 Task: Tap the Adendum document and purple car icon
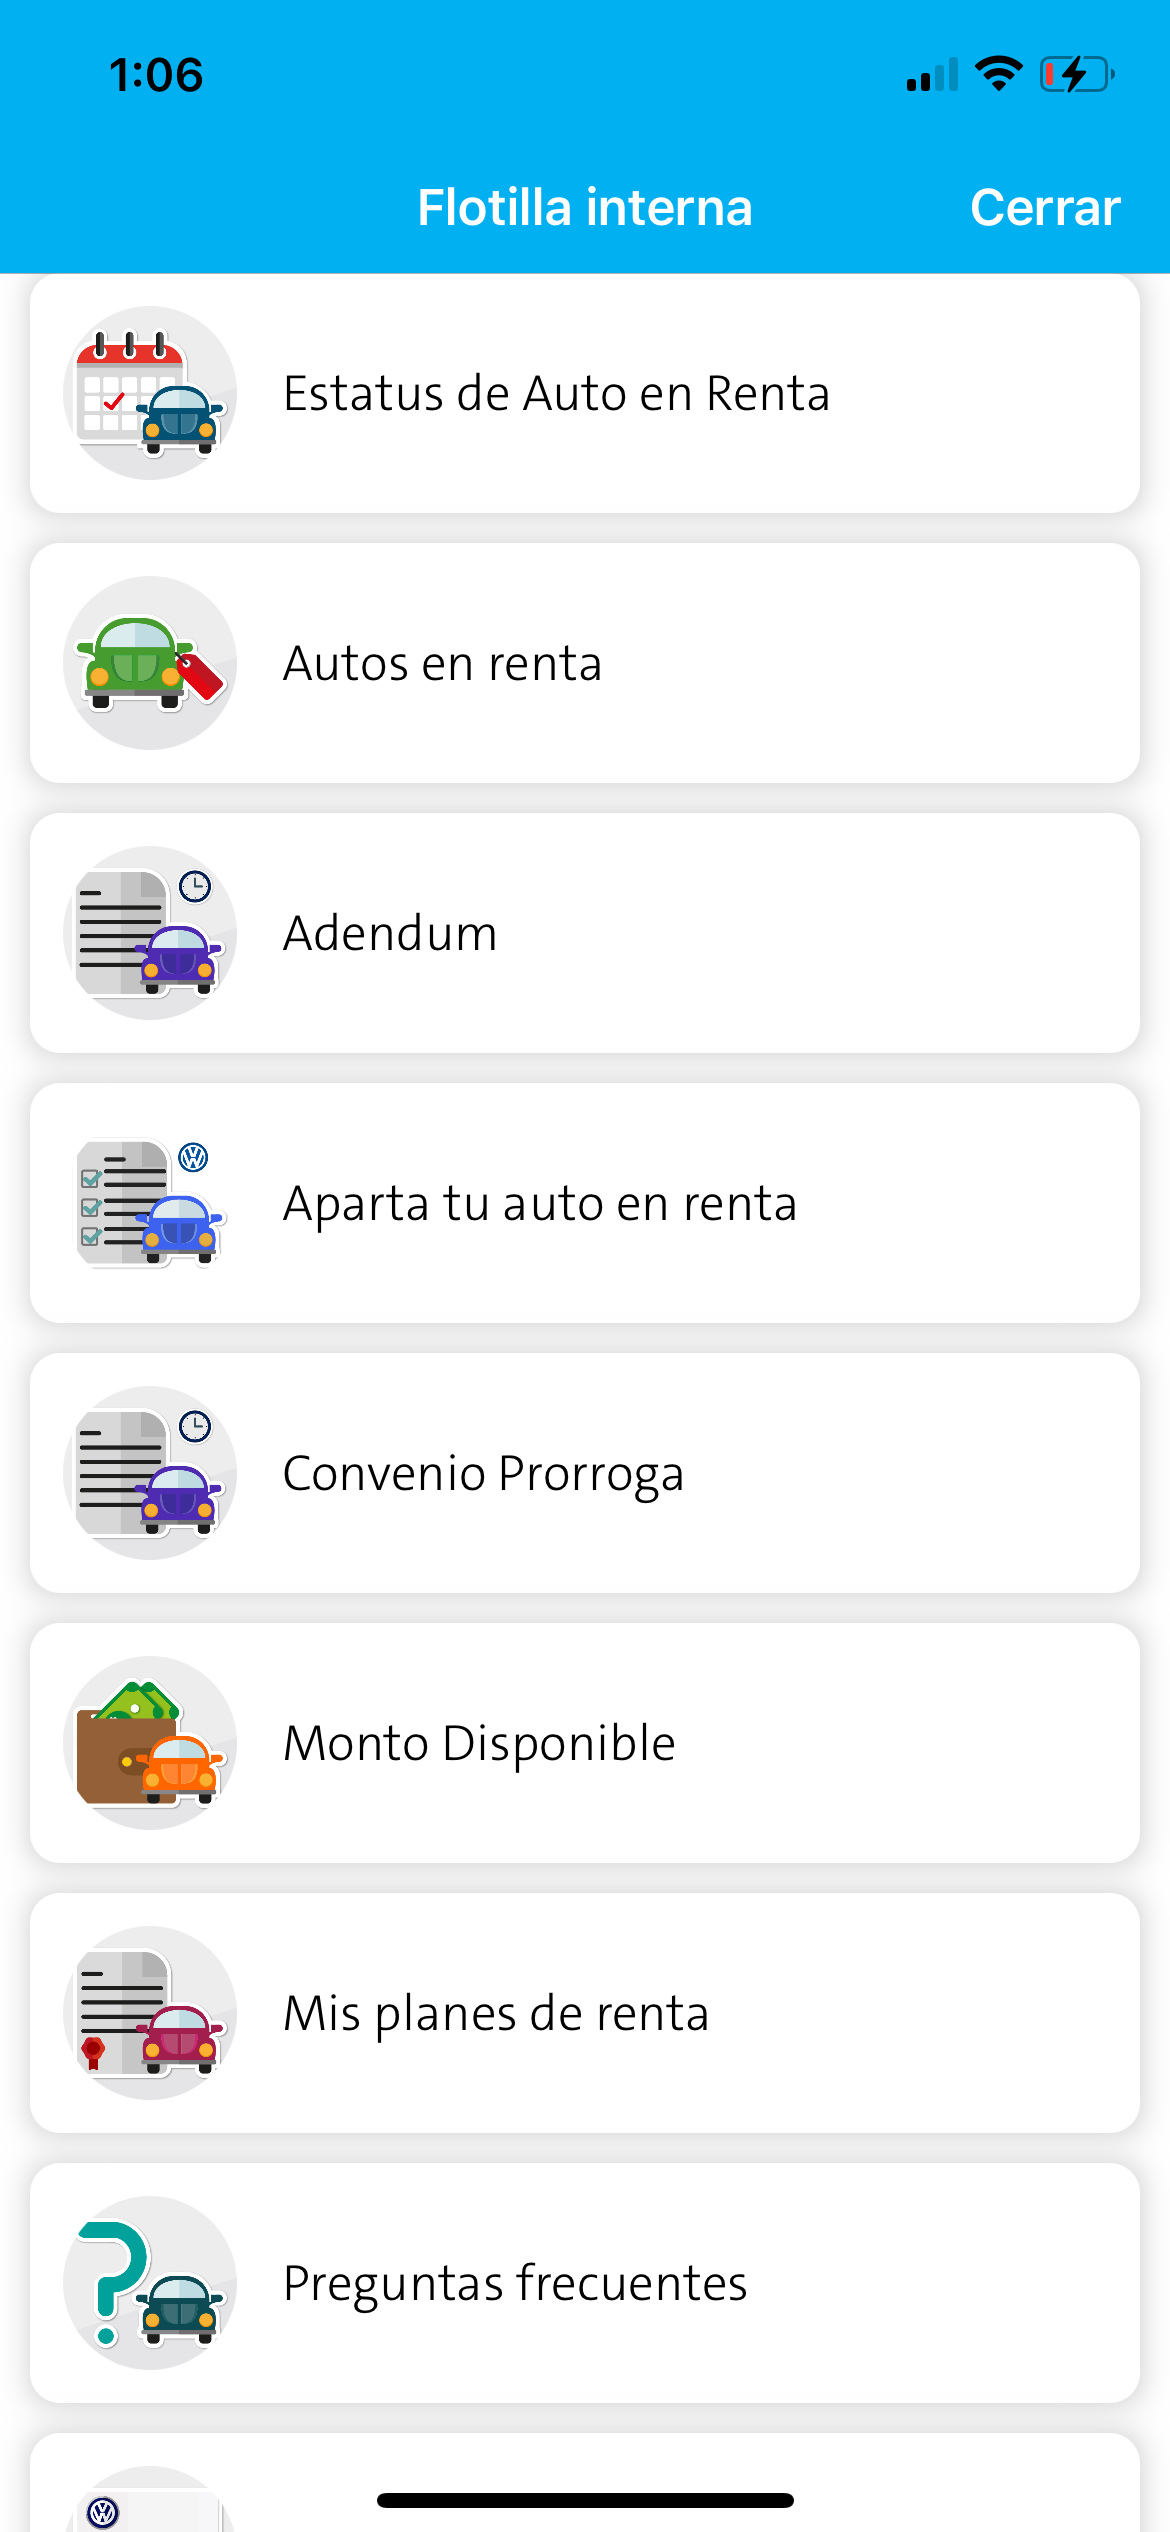tap(150, 933)
